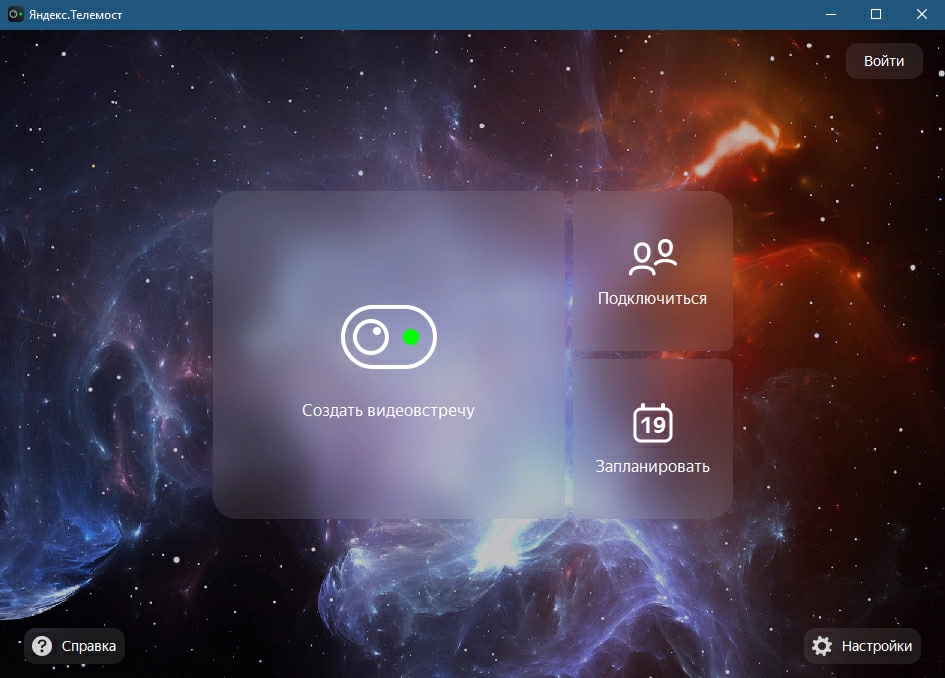
Task: Open the Войти sign-in button
Action: pyautogui.click(x=884, y=61)
